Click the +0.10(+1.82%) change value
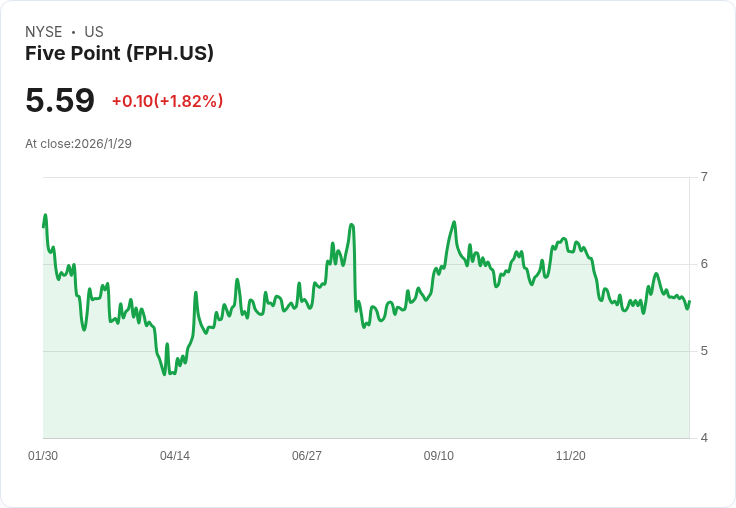 coord(167,101)
